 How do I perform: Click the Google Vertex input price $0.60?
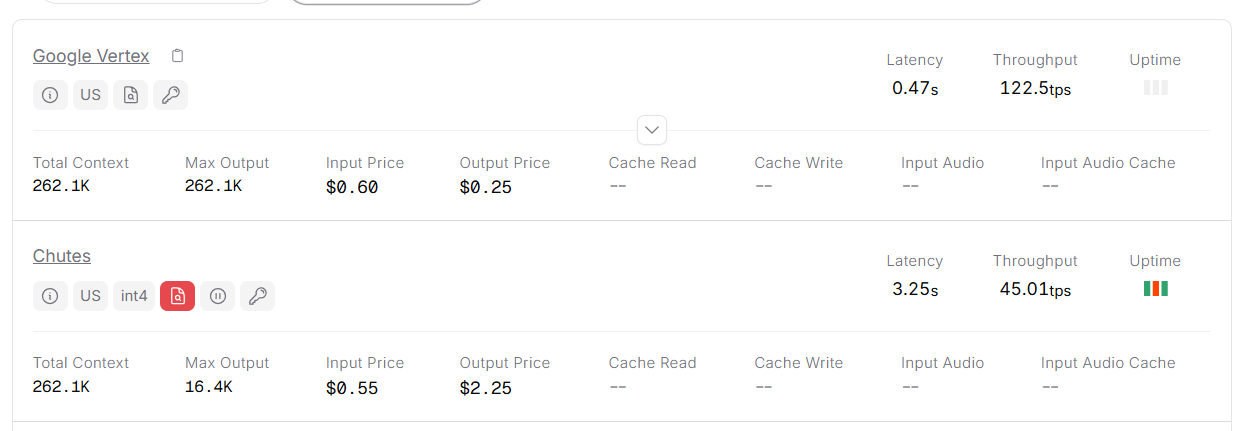(352, 187)
